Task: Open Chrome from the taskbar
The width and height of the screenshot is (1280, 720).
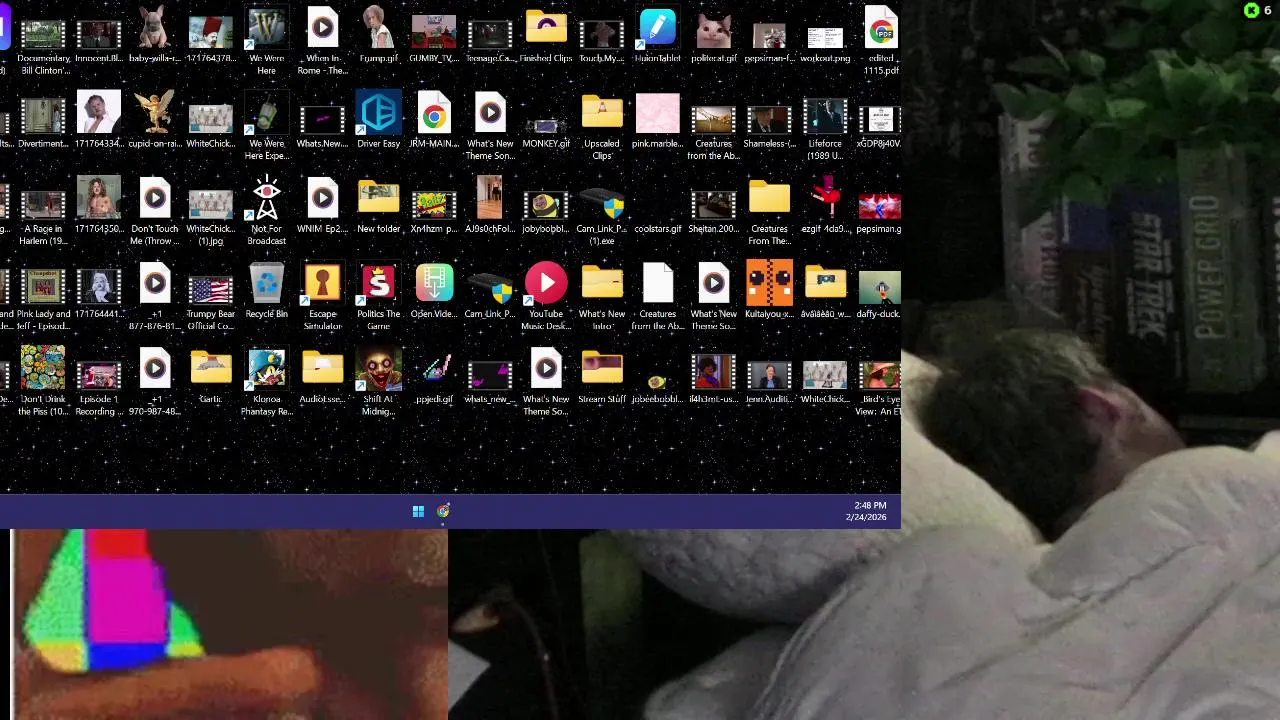Action: click(443, 512)
